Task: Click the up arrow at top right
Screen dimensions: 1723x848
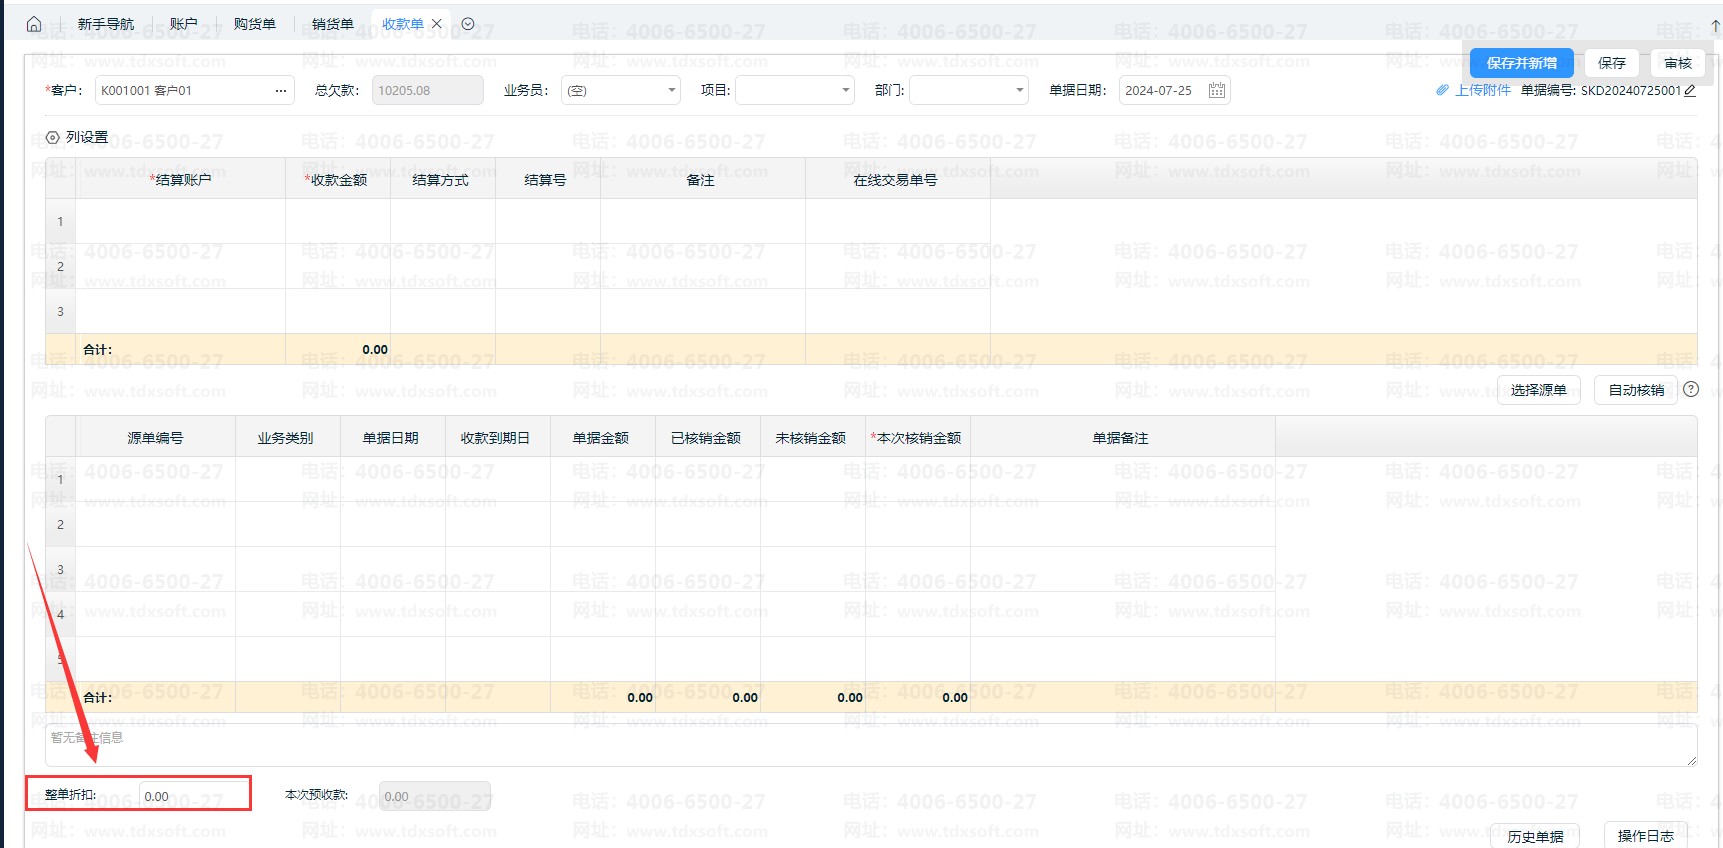Action: [1716, 28]
